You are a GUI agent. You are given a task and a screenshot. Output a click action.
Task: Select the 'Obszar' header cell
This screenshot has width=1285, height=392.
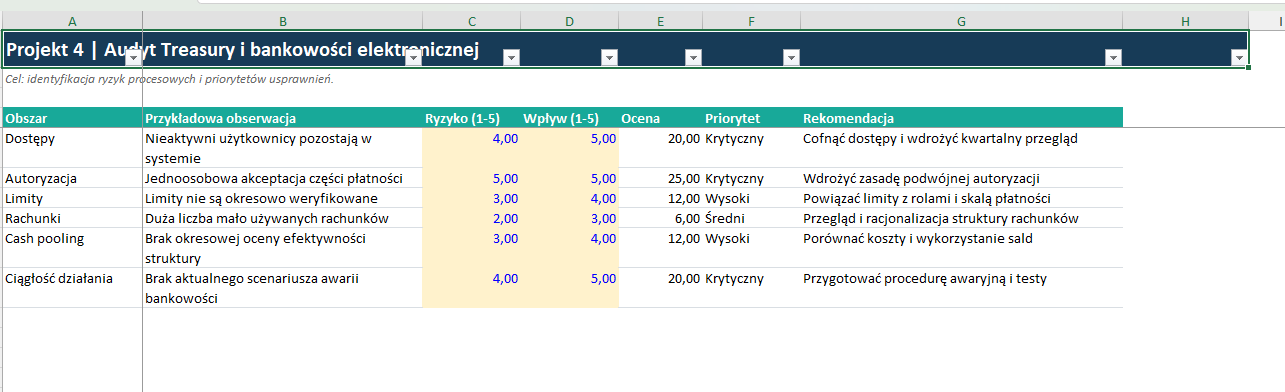click(72, 118)
